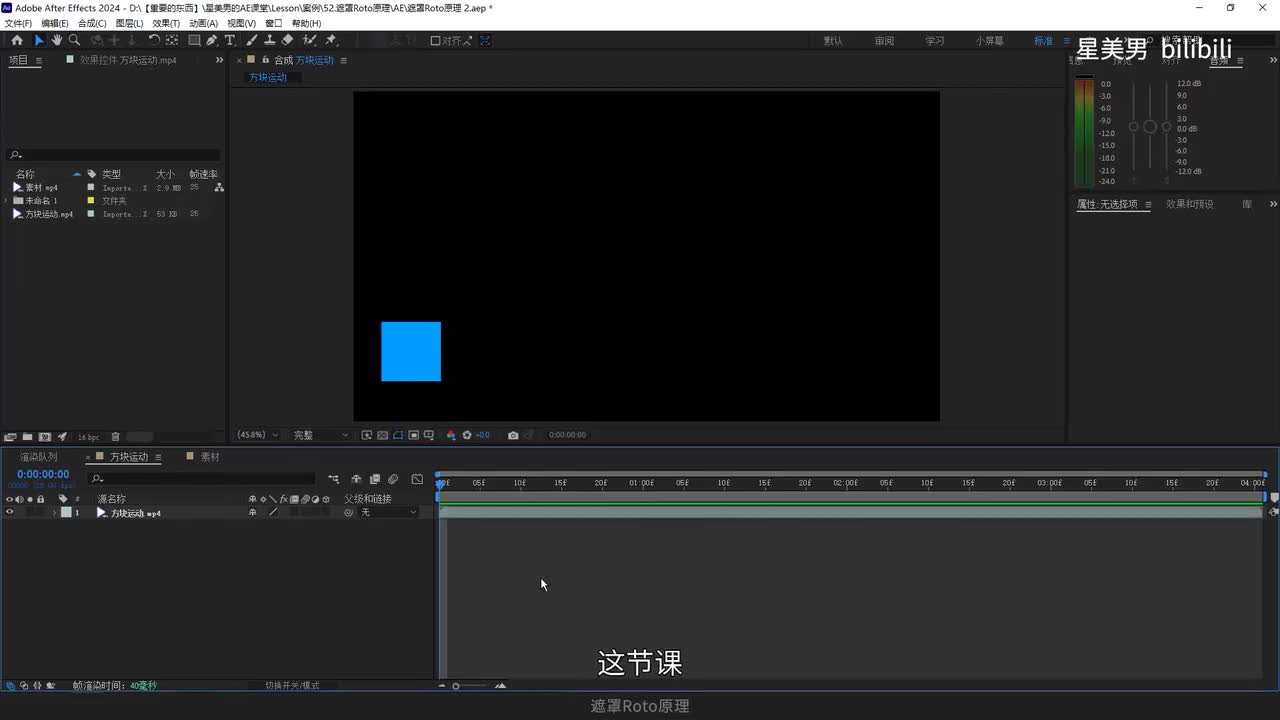The width and height of the screenshot is (1280, 720).
Task: Toggle fast previews in the viewer
Action: click(367, 435)
